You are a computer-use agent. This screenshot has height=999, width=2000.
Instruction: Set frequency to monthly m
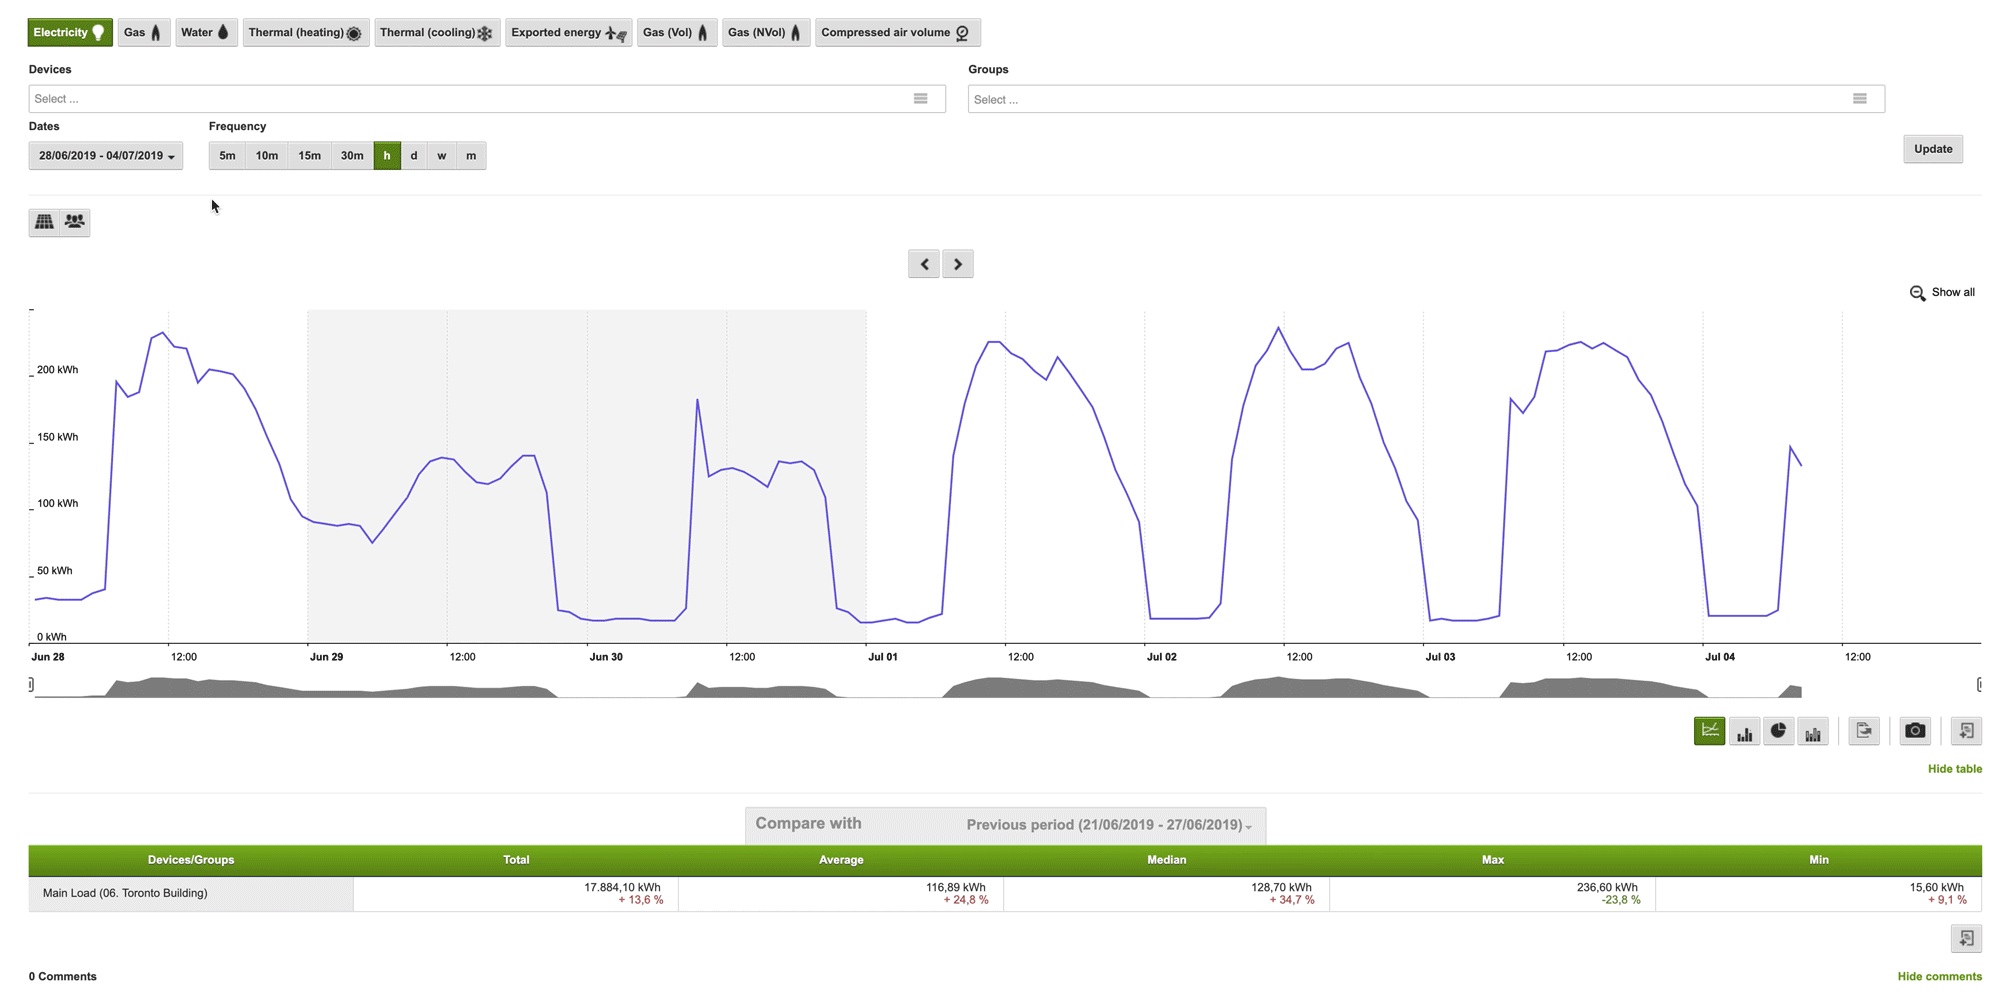471,156
